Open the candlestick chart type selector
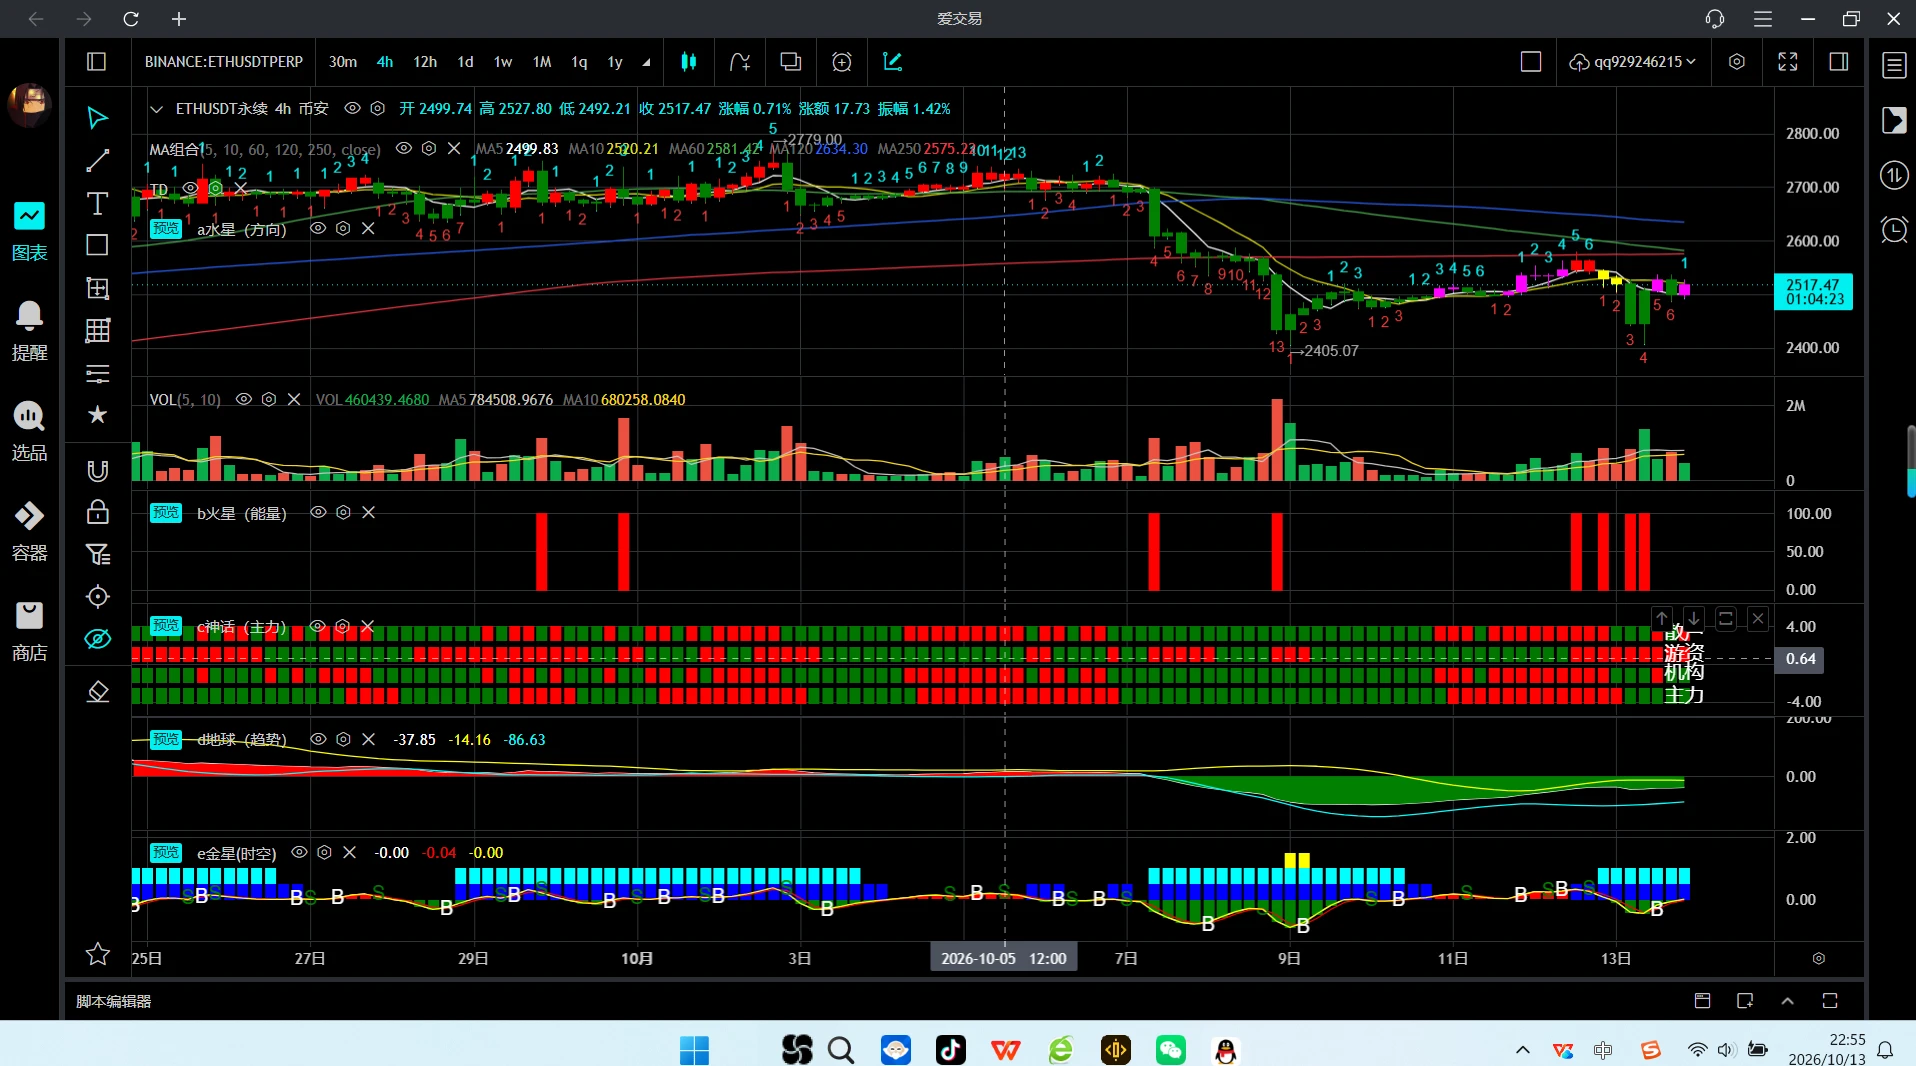 pyautogui.click(x=689, y=62)
